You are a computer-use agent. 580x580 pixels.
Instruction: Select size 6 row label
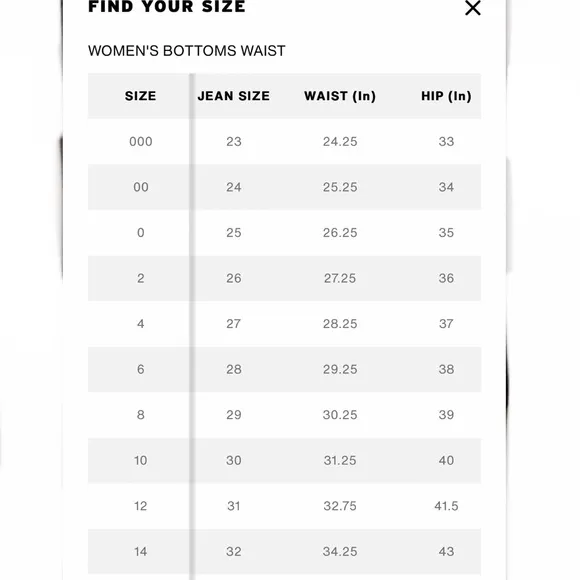pyautogui.click(x=141, y=369)
